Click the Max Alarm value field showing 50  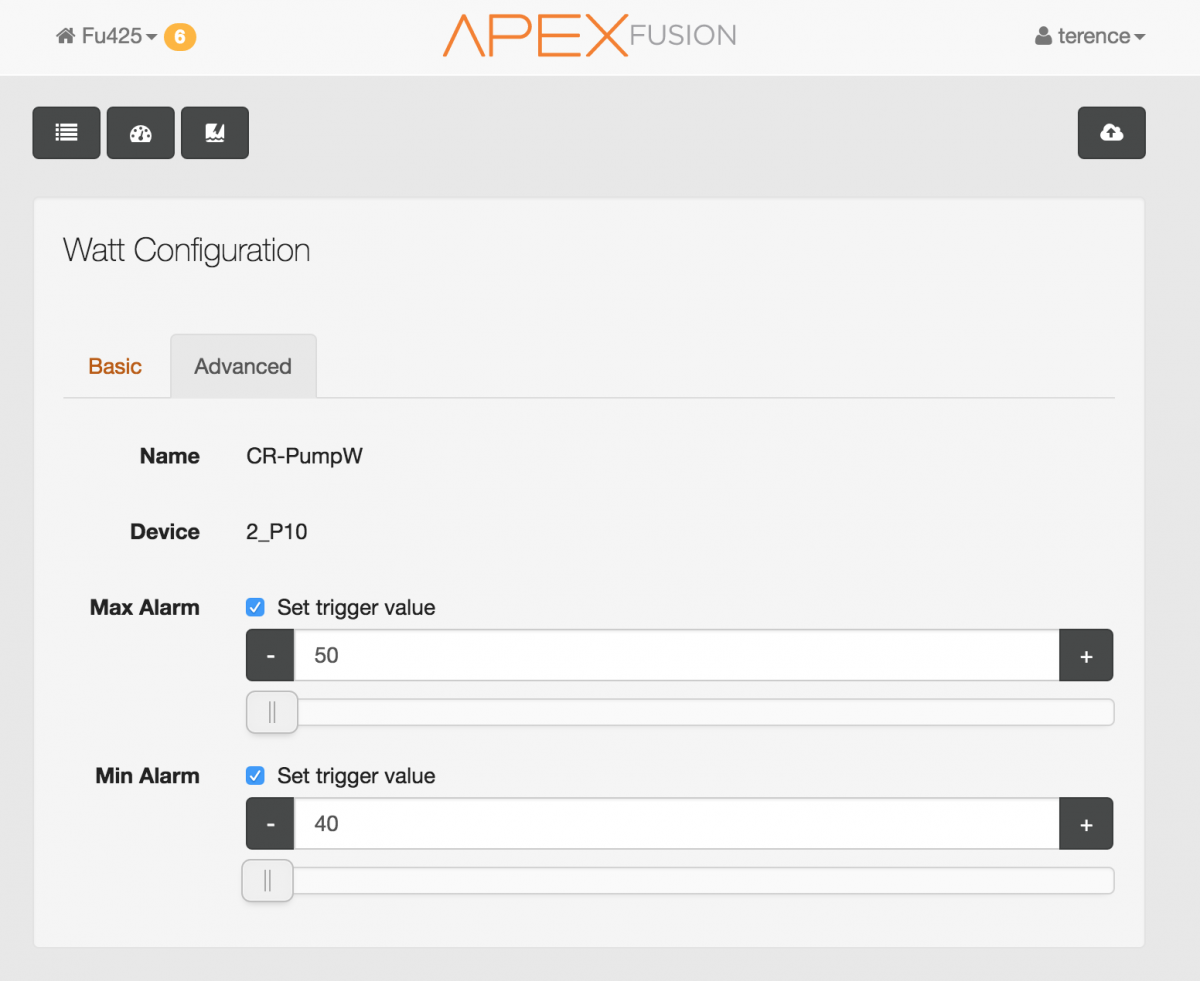coord(676,656)
